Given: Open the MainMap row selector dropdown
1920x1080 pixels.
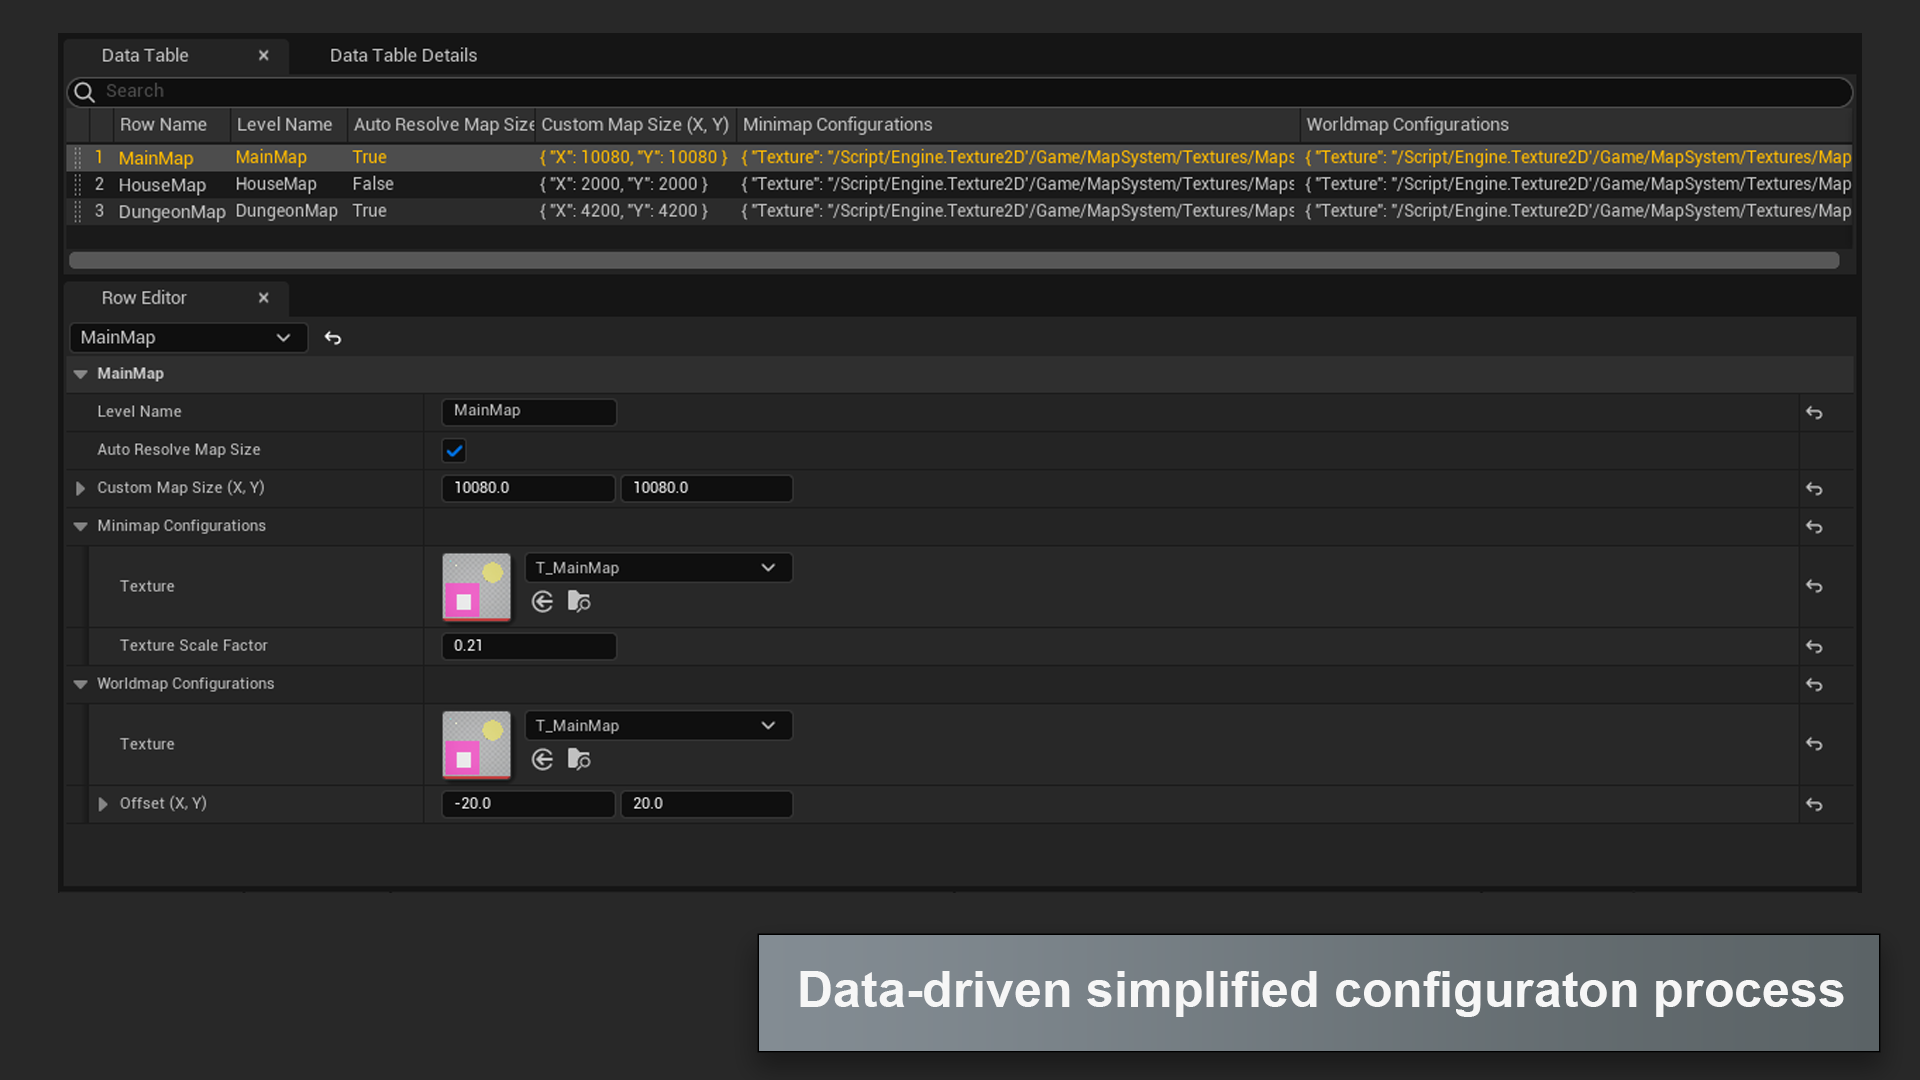Looking at the screenshot, I should 187,338.
